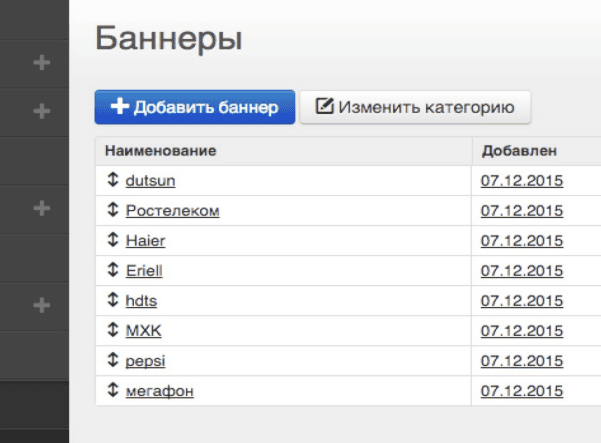Click the date link in Ростелеком row

[522, 211]
